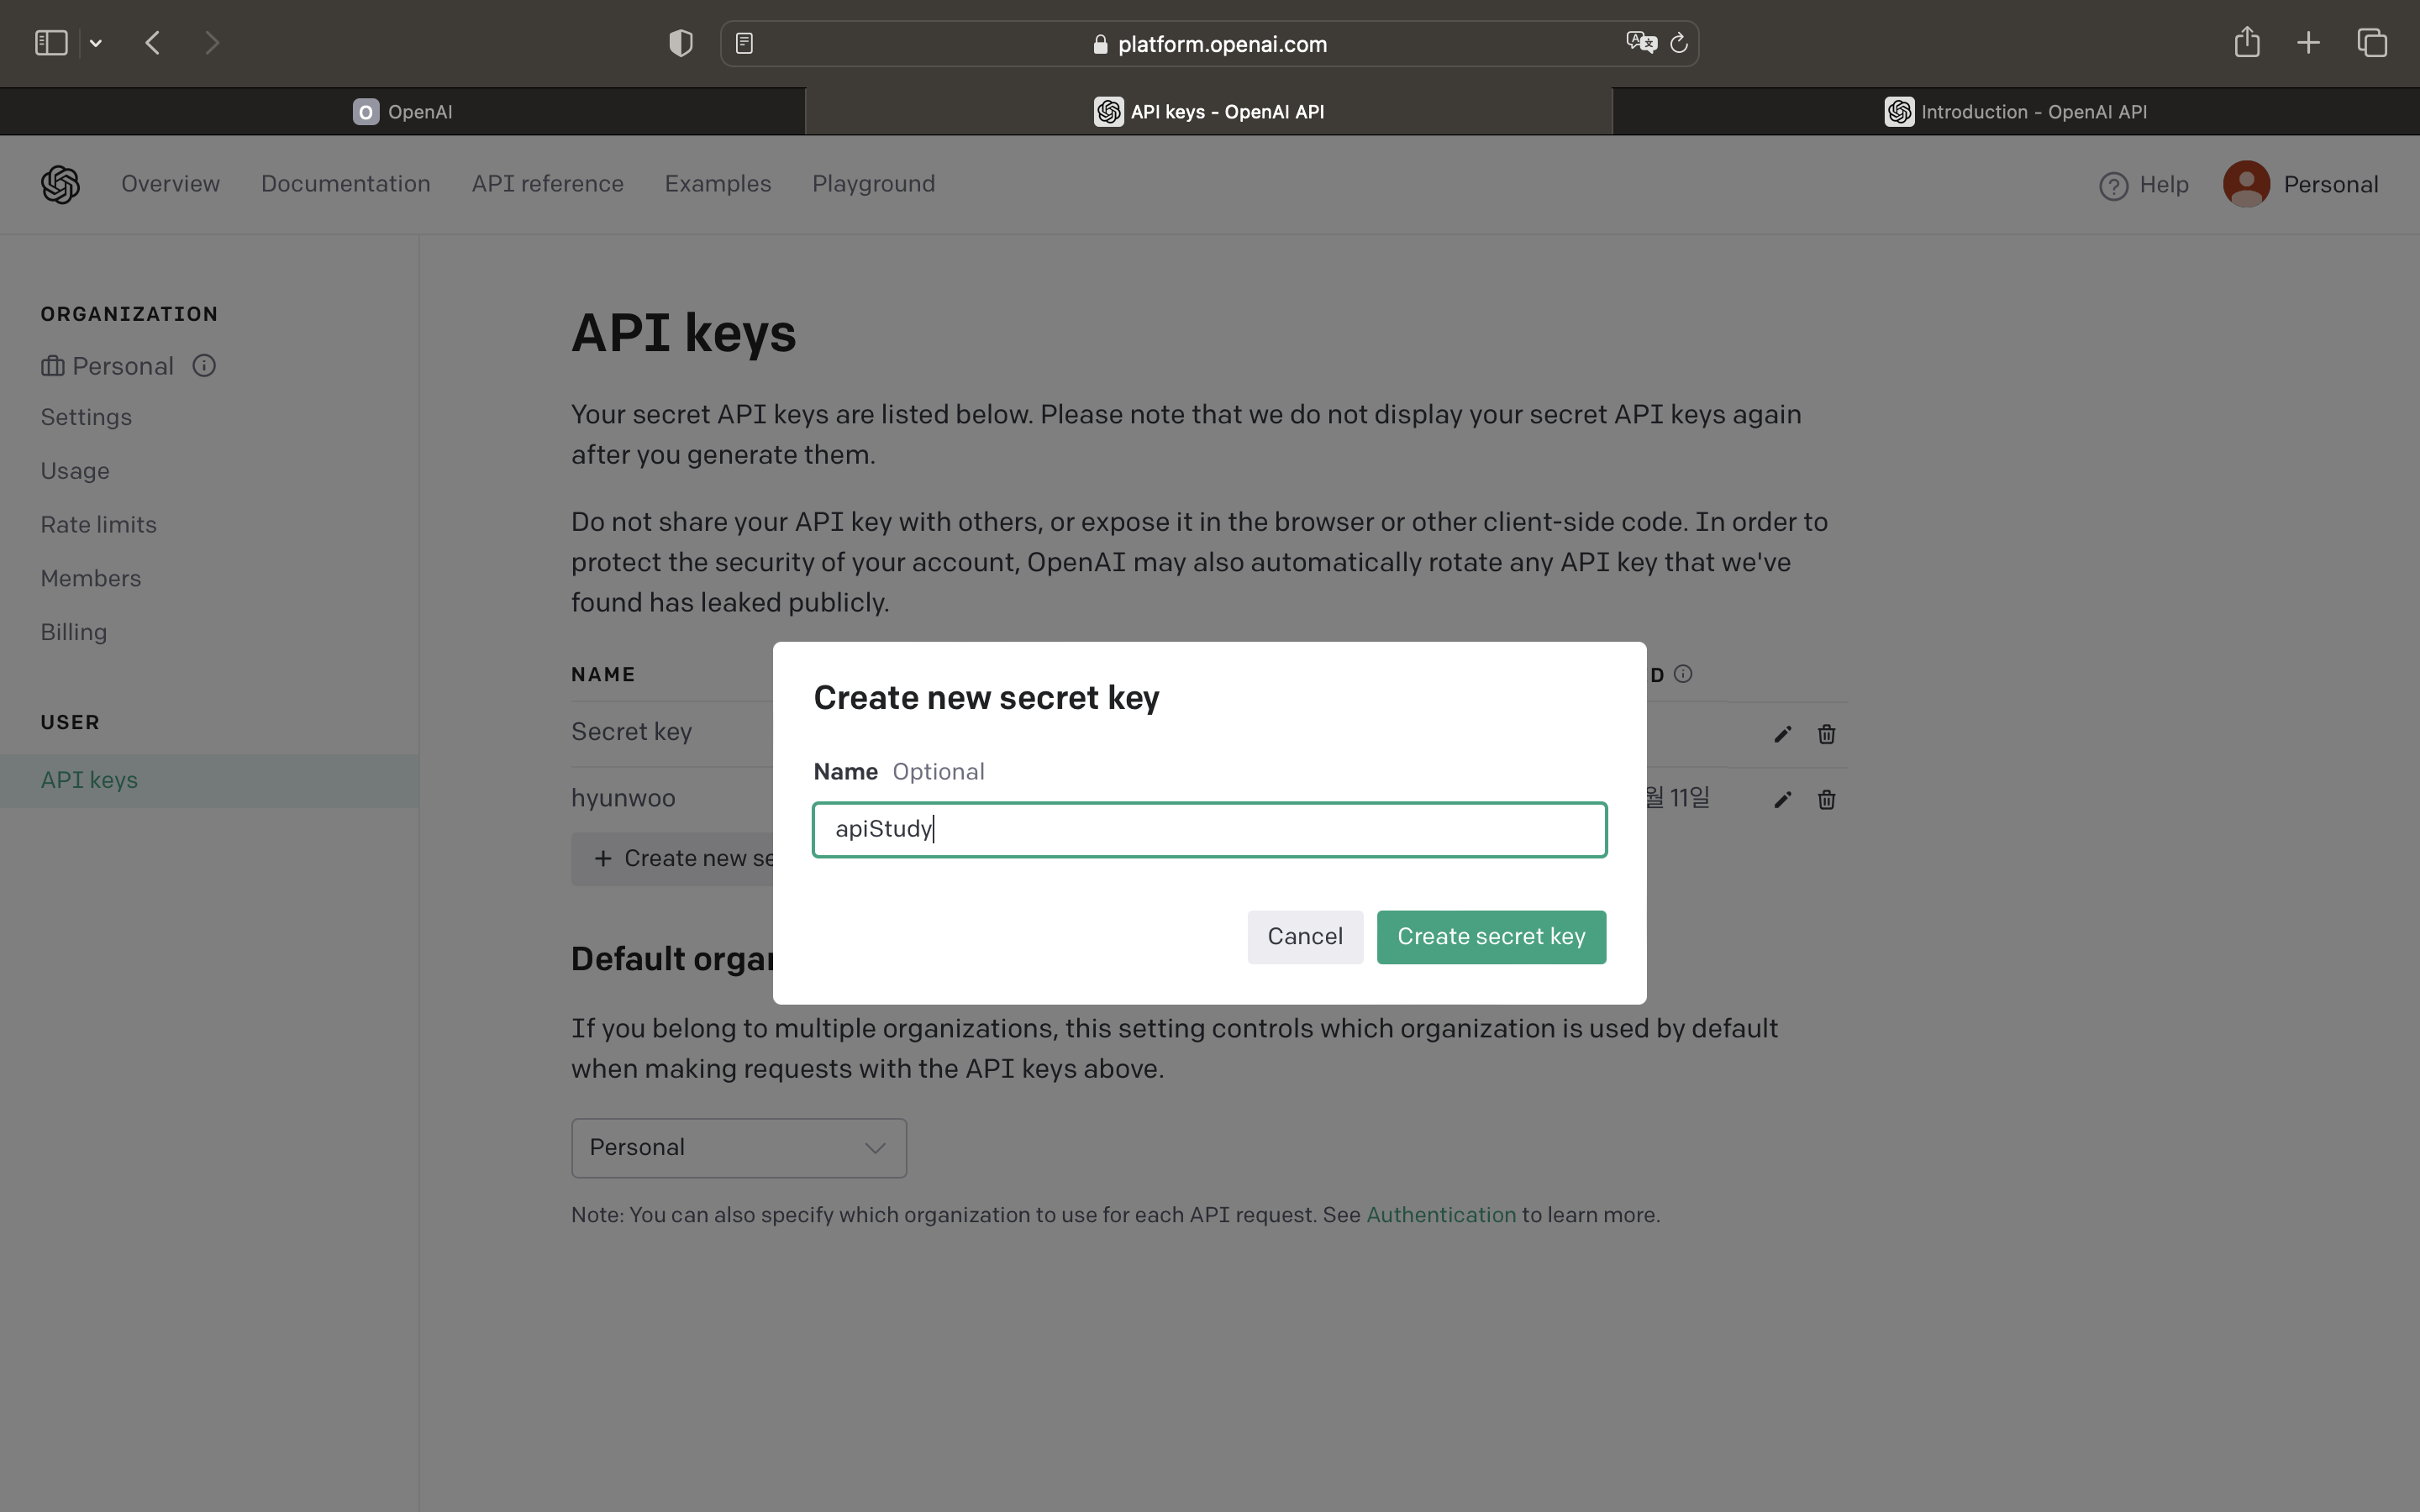Click the OpenAI logo in header
Image resolution: width=2420 pixels, height=1512 pixels.
60,184
